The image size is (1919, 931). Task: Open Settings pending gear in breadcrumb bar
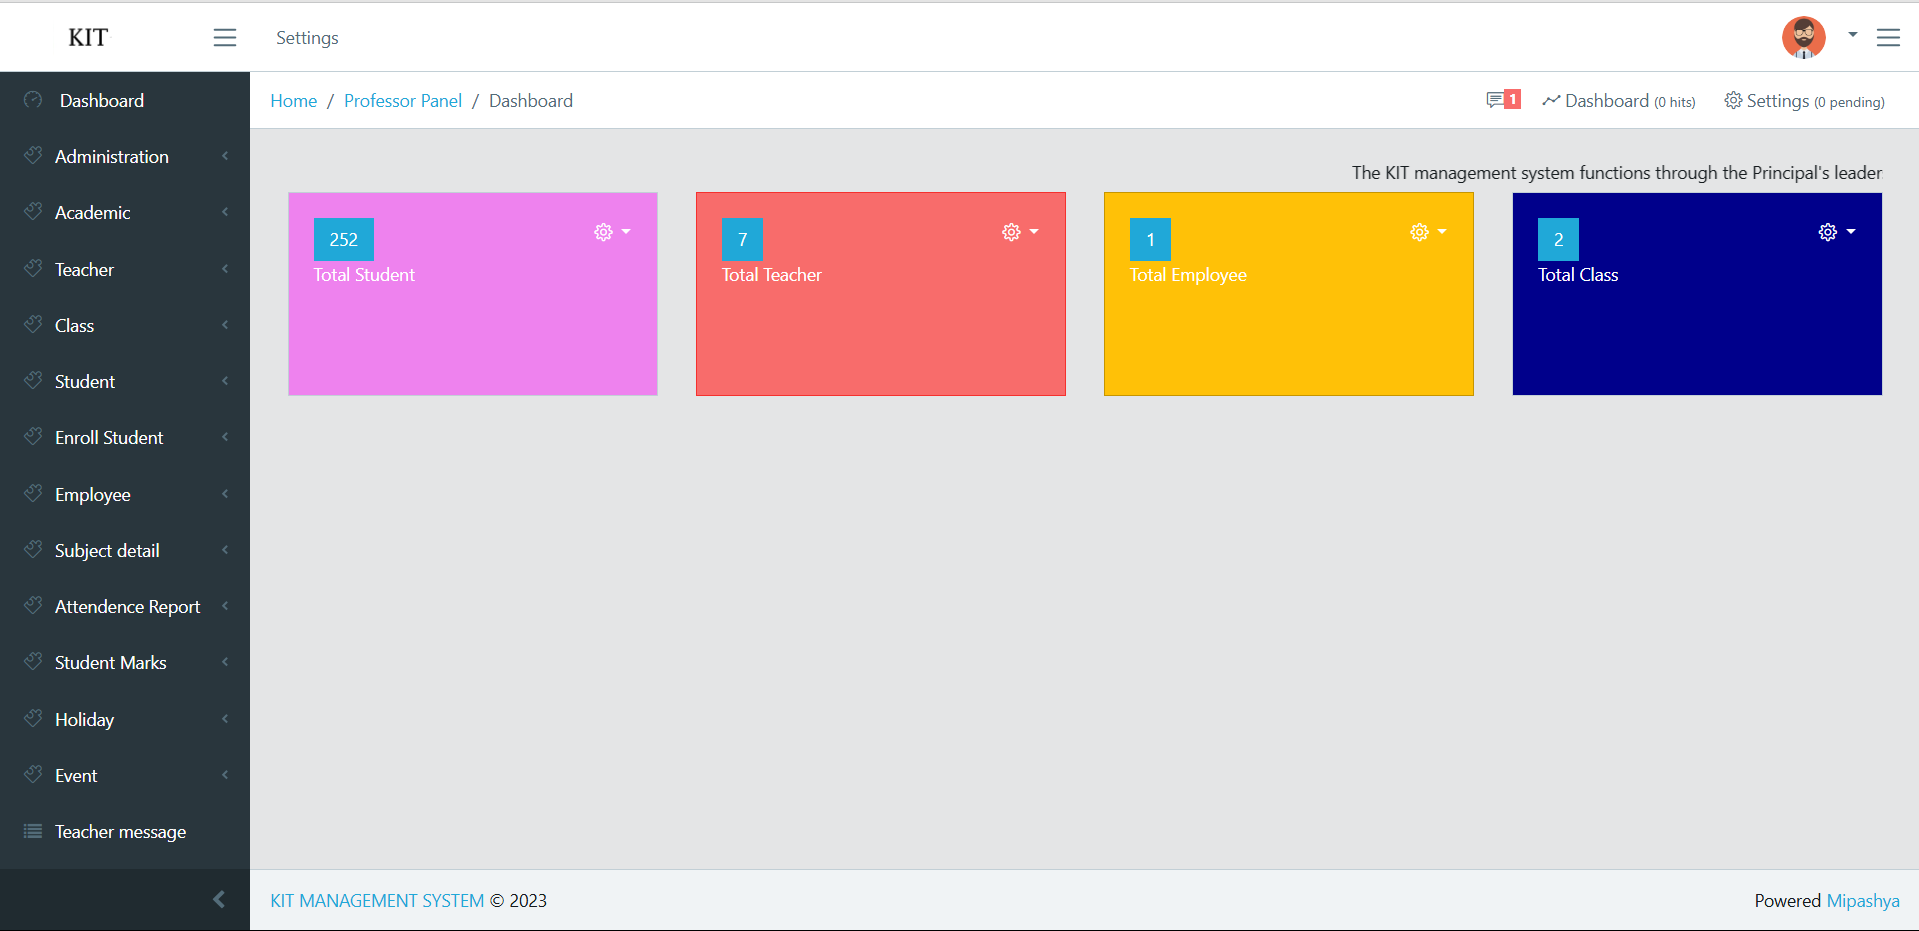(1733, 101)
